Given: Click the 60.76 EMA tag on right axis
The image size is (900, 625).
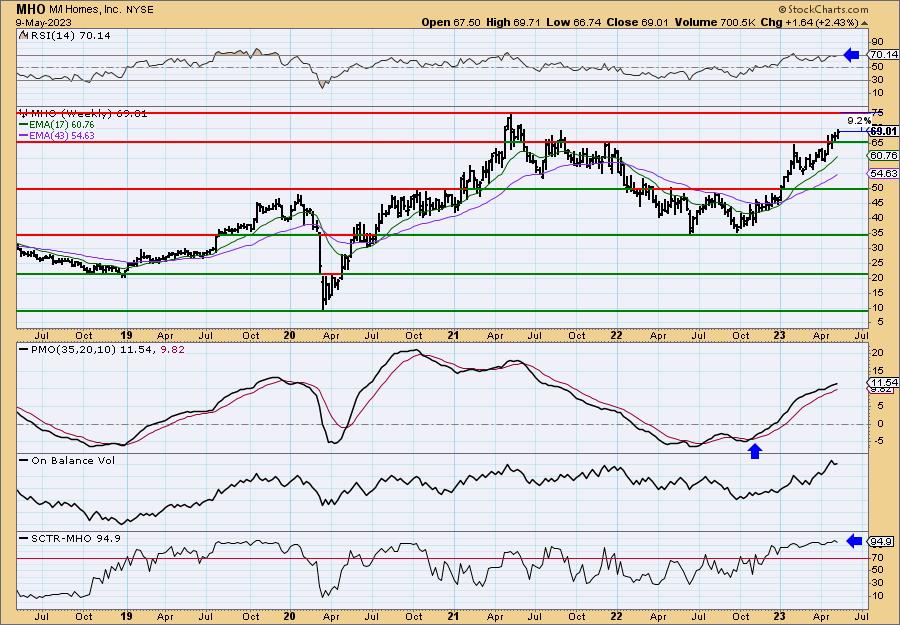Looking at the screenshot, I should coord(883,156).
